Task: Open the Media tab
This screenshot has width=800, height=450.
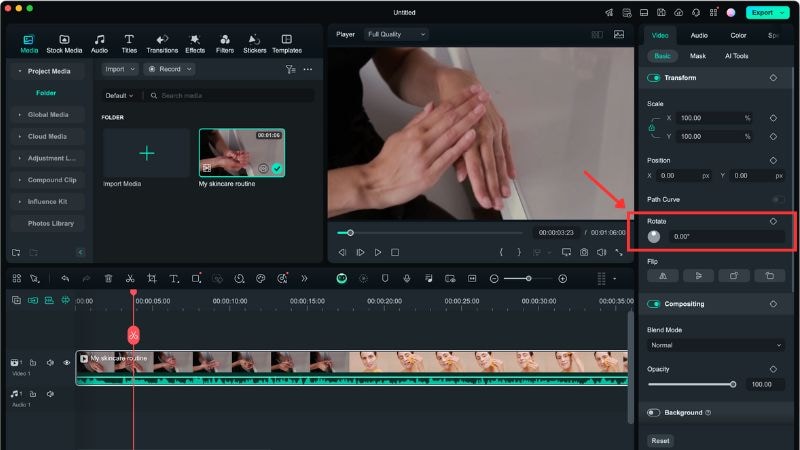Action: (29, 44)
